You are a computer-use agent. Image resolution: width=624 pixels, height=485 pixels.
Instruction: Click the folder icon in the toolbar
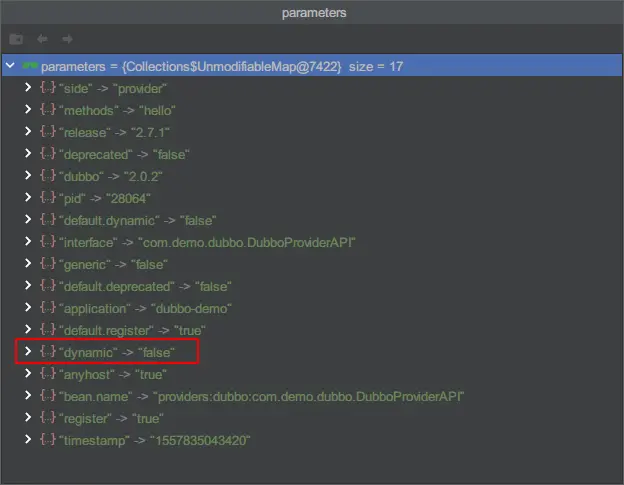[16, 39]
